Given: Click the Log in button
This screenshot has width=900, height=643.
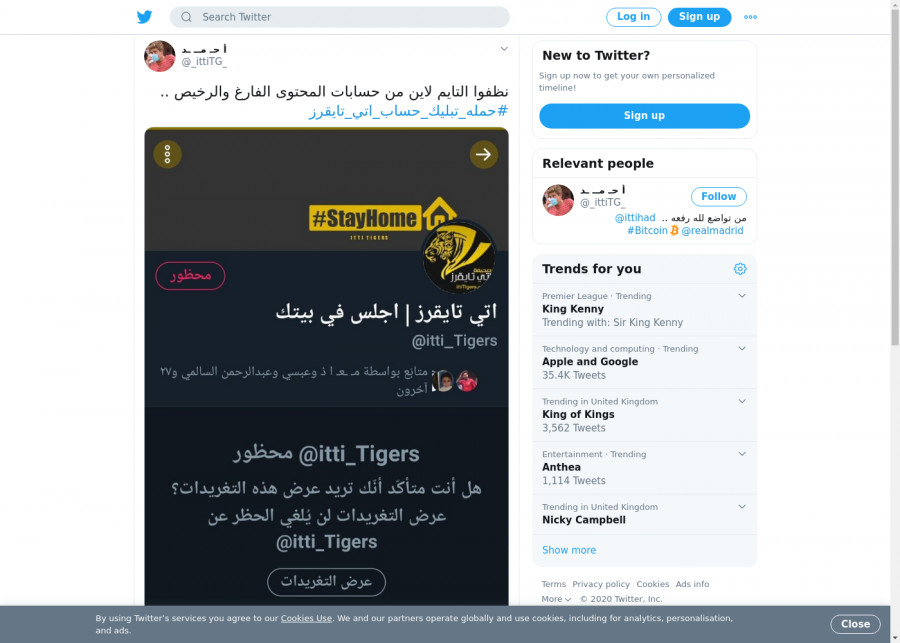Looking at the screenshot, I should coord(634,17).
